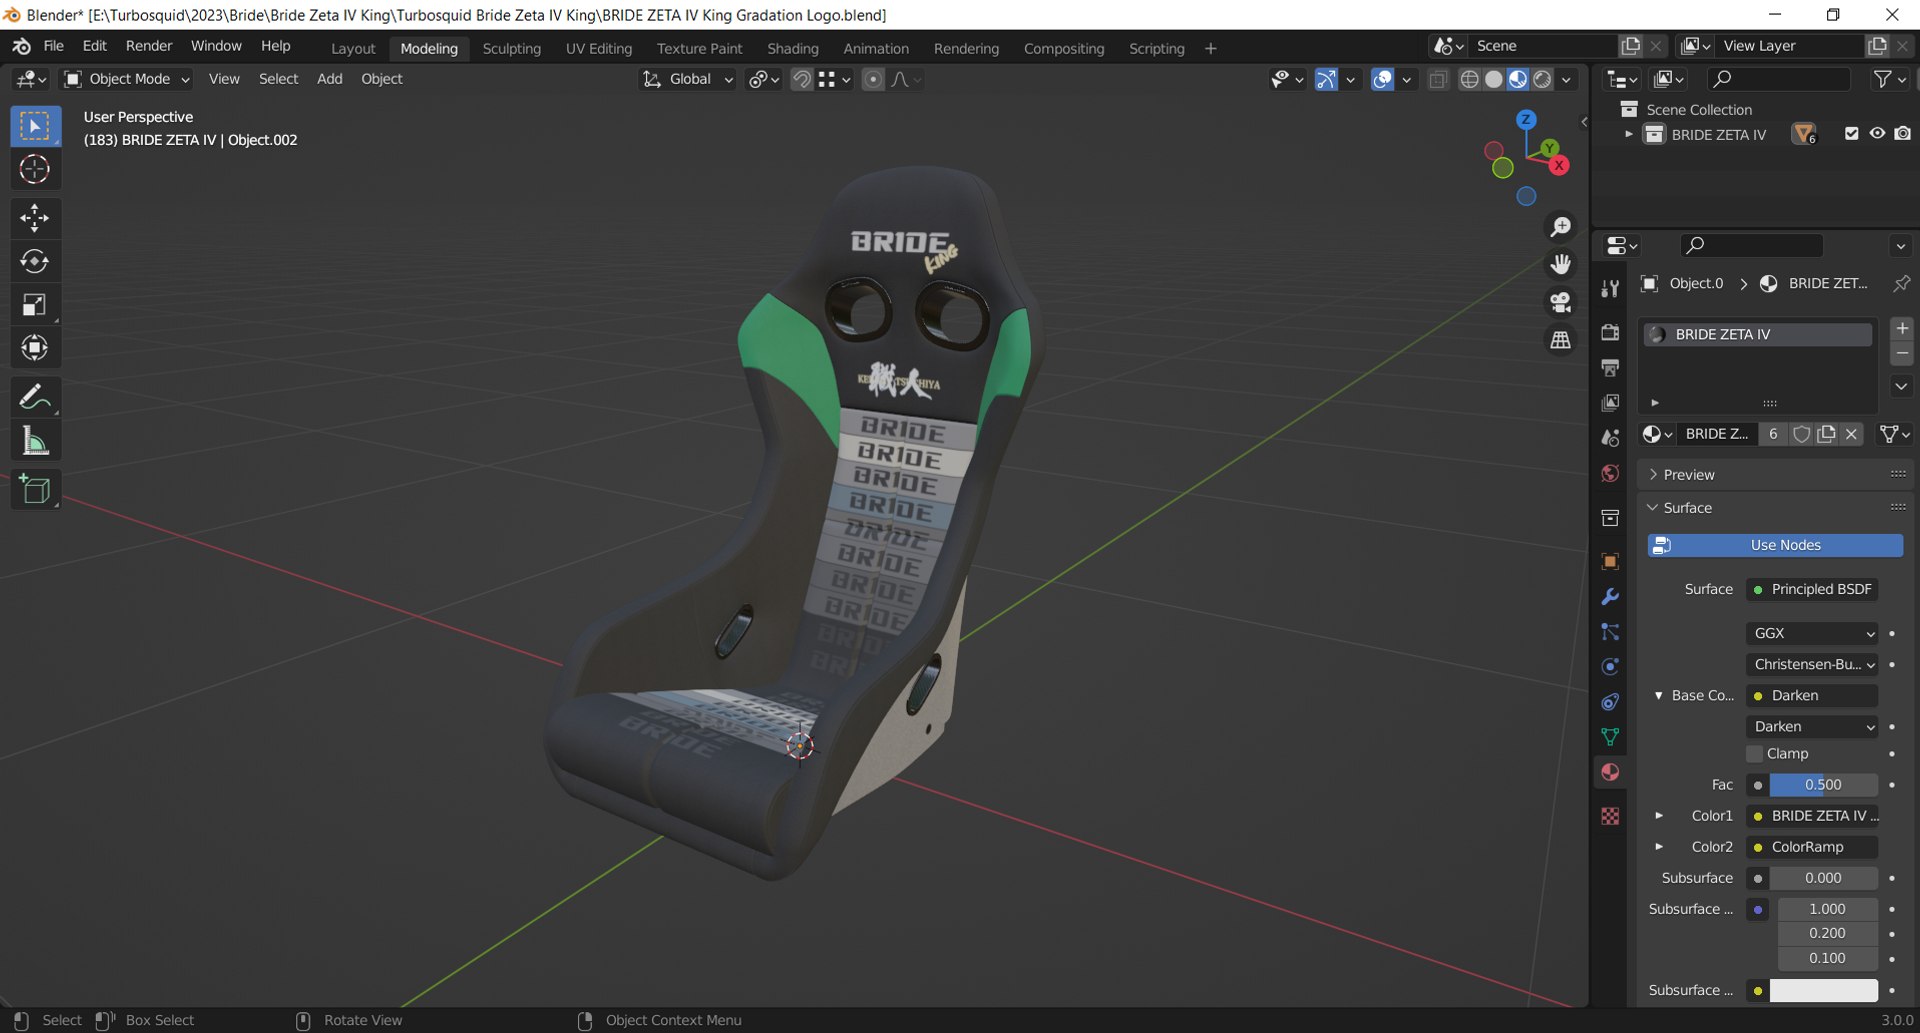Open the Add menu in viewport header
Image resolution: width=1920 pixels, height=1033 pixels.
pyautogui.click(x=329, y=79)
